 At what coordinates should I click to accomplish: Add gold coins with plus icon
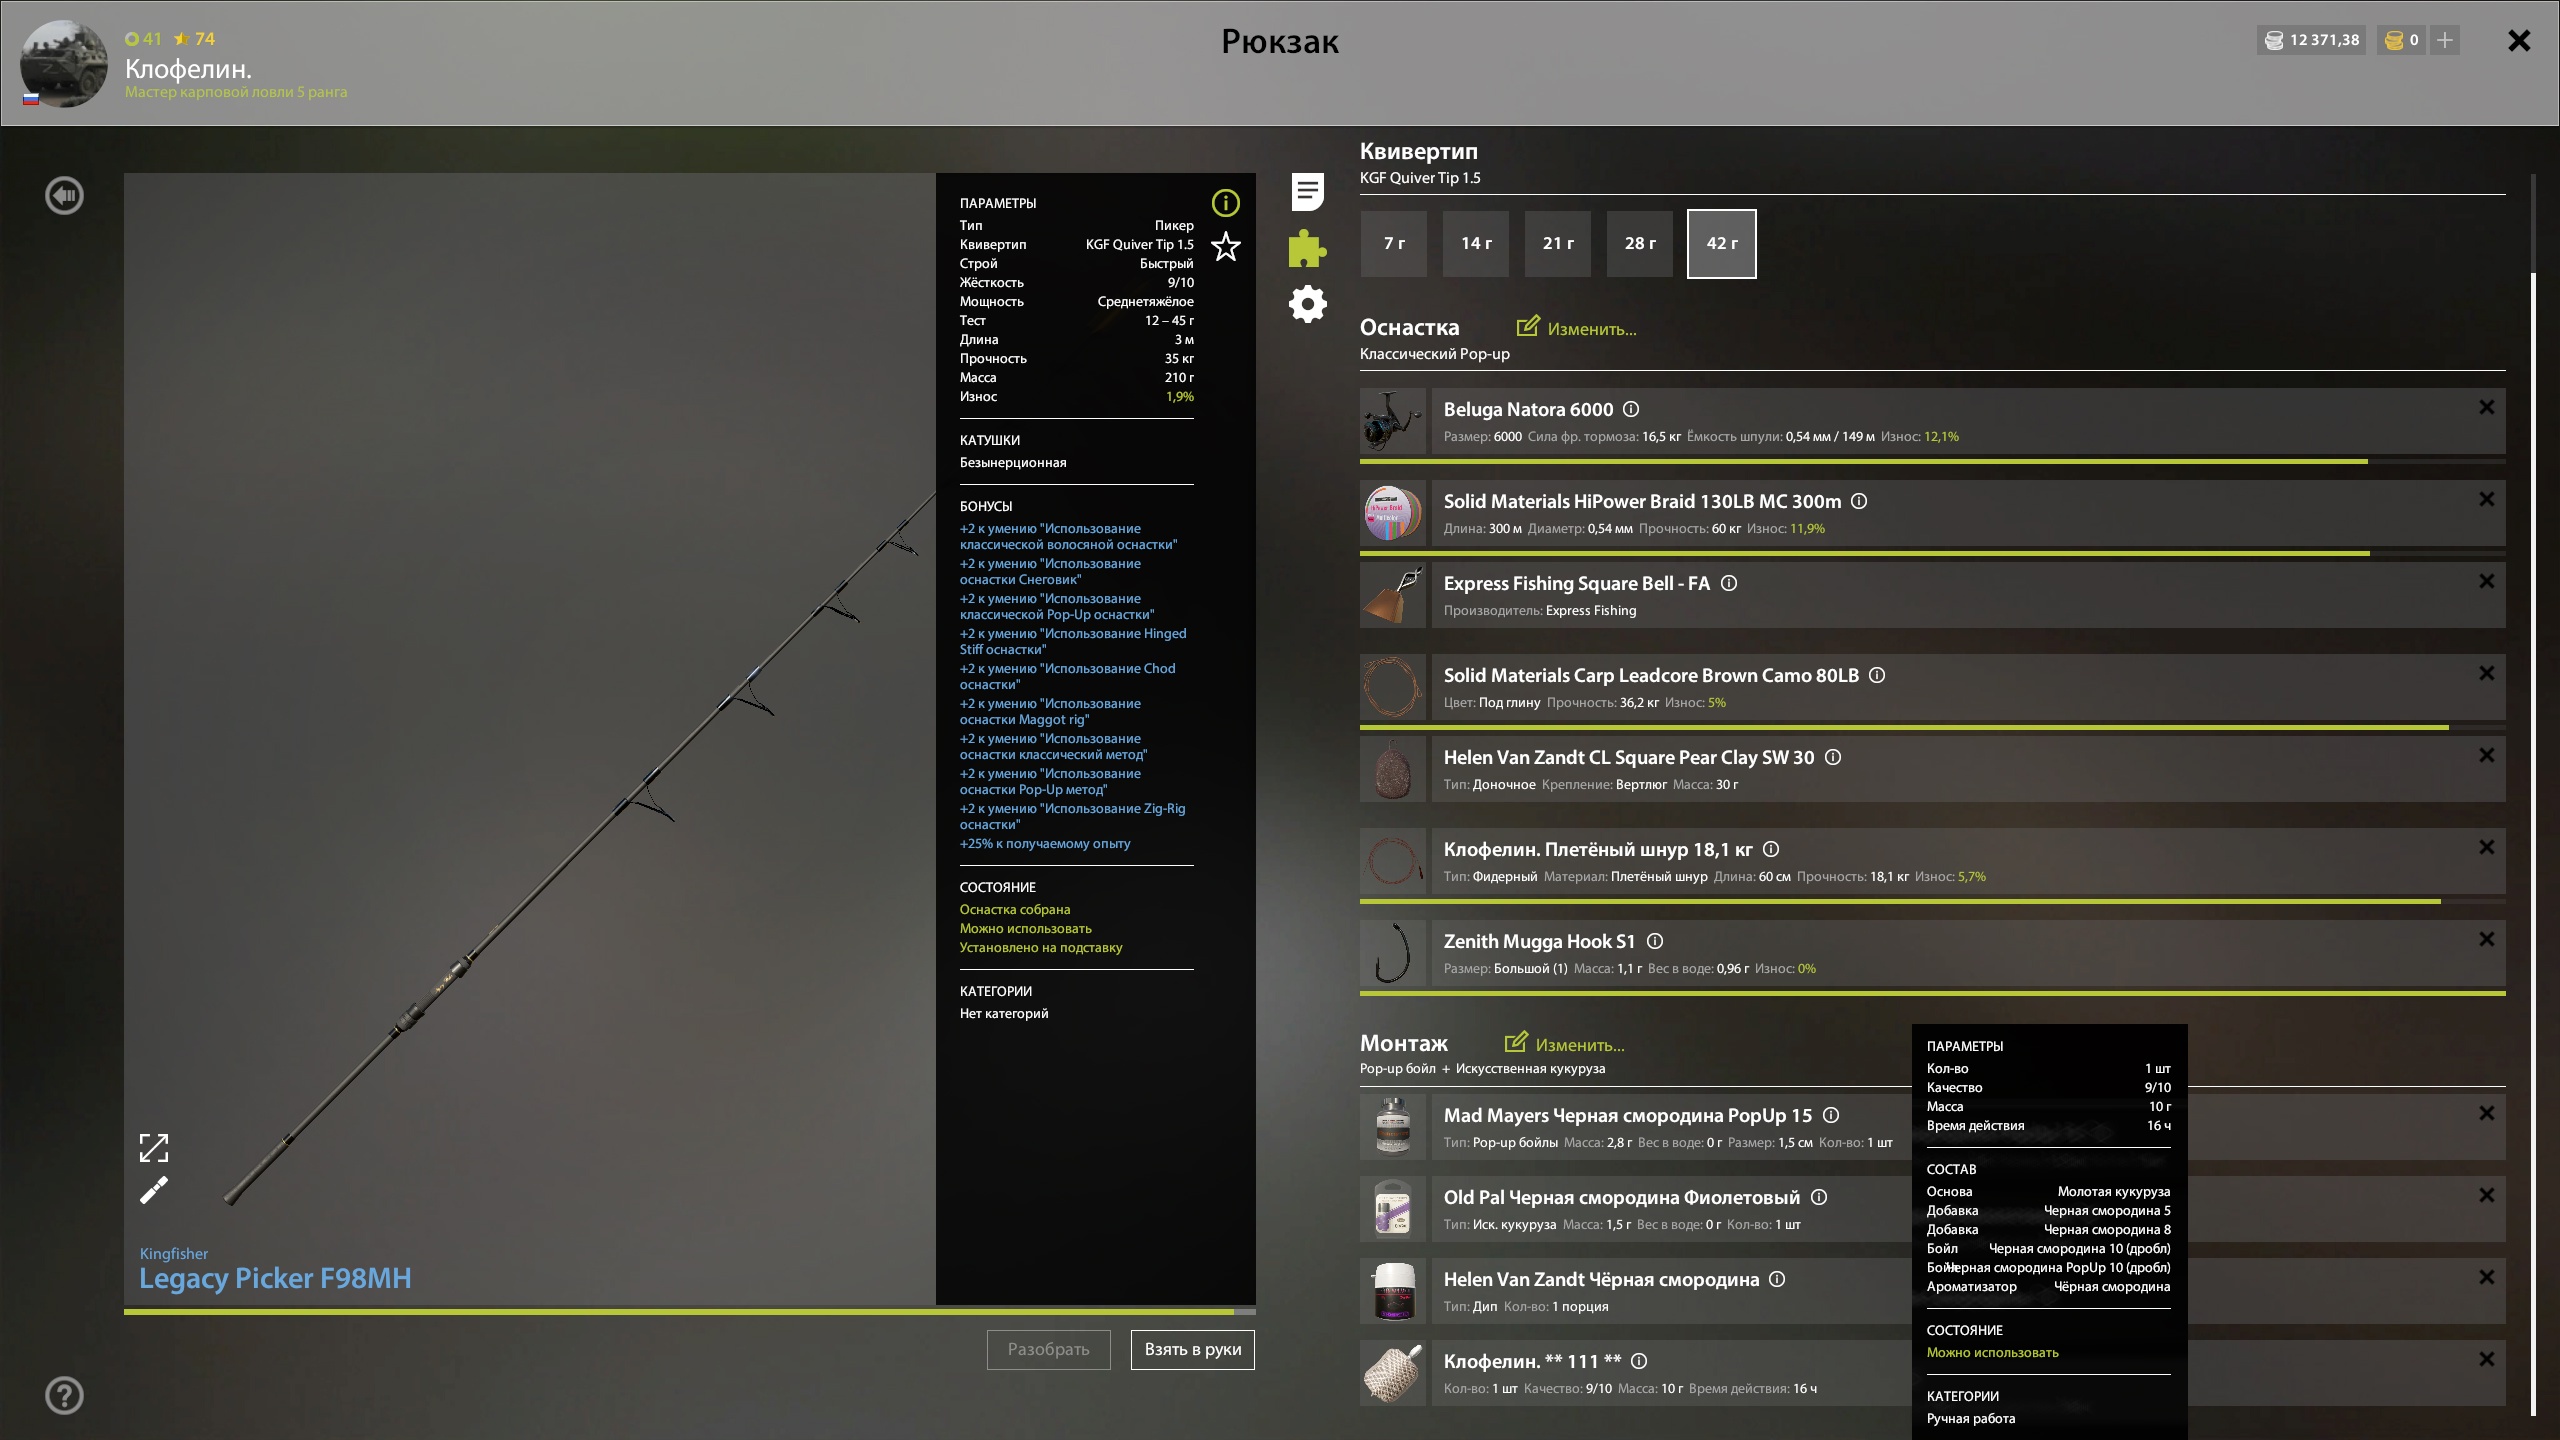2445,41
